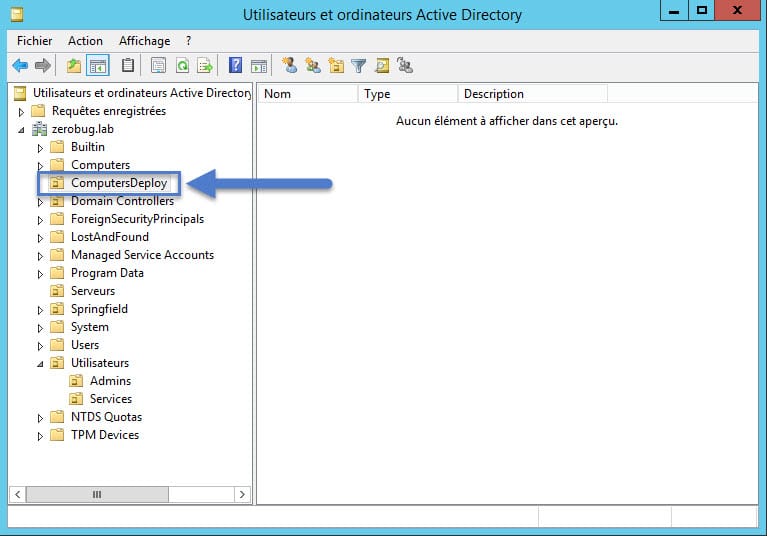Sort by the Nom column header
Image resolution: width=767 pixels, height=536 pixels.
coord(307,94)
